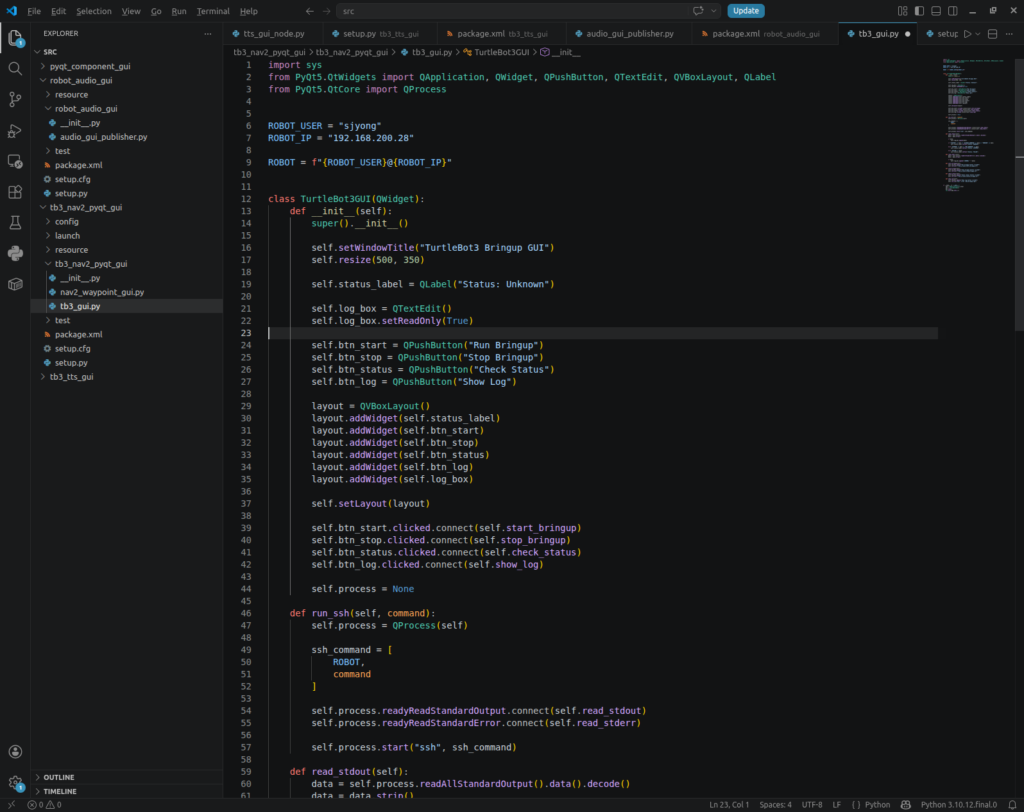1024x812 pixels.
Task: Open Run Python File dropdown arrow
Action: point(978,34)
